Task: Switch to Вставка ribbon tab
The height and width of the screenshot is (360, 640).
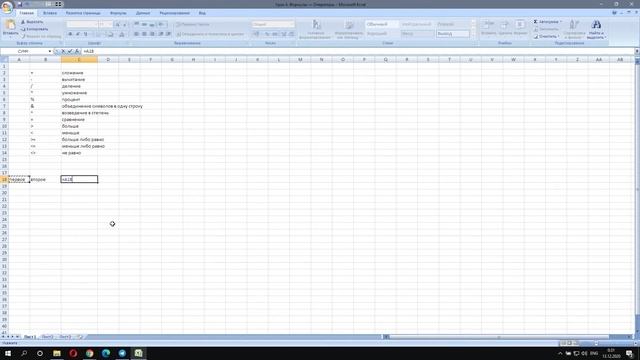Action: [50, 13]
